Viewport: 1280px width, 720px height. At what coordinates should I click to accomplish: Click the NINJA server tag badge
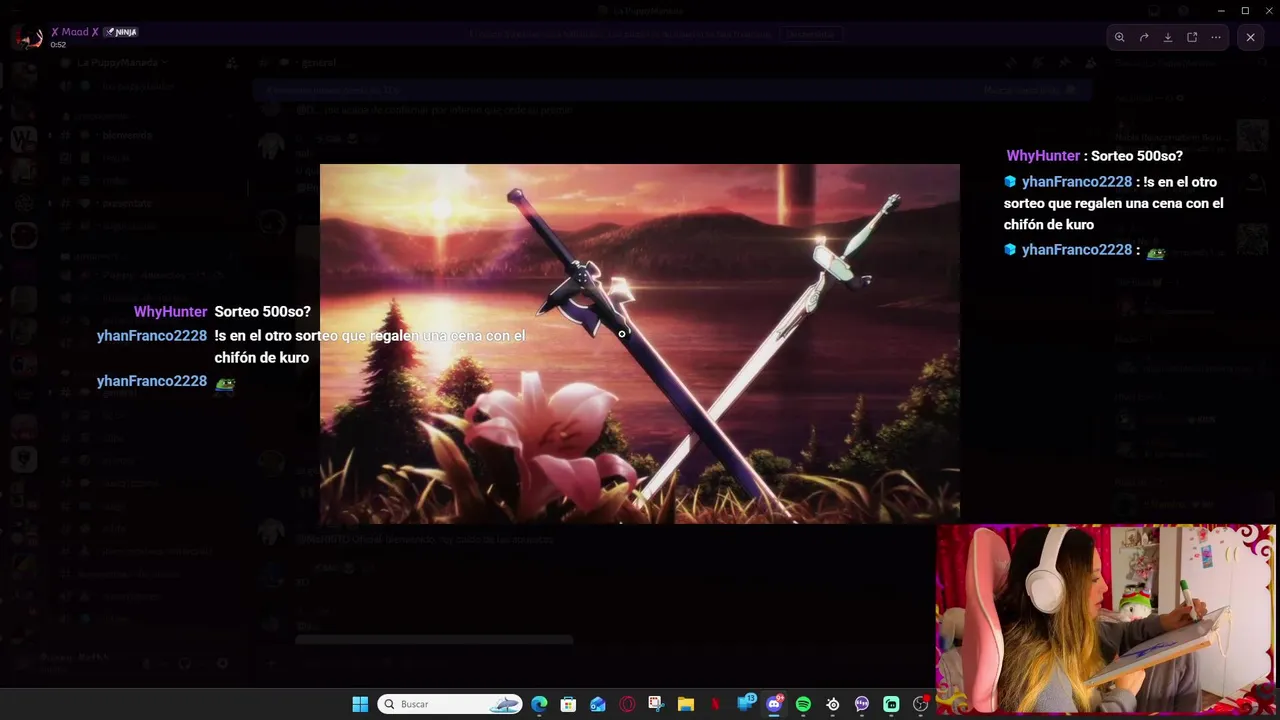(121, 32)
